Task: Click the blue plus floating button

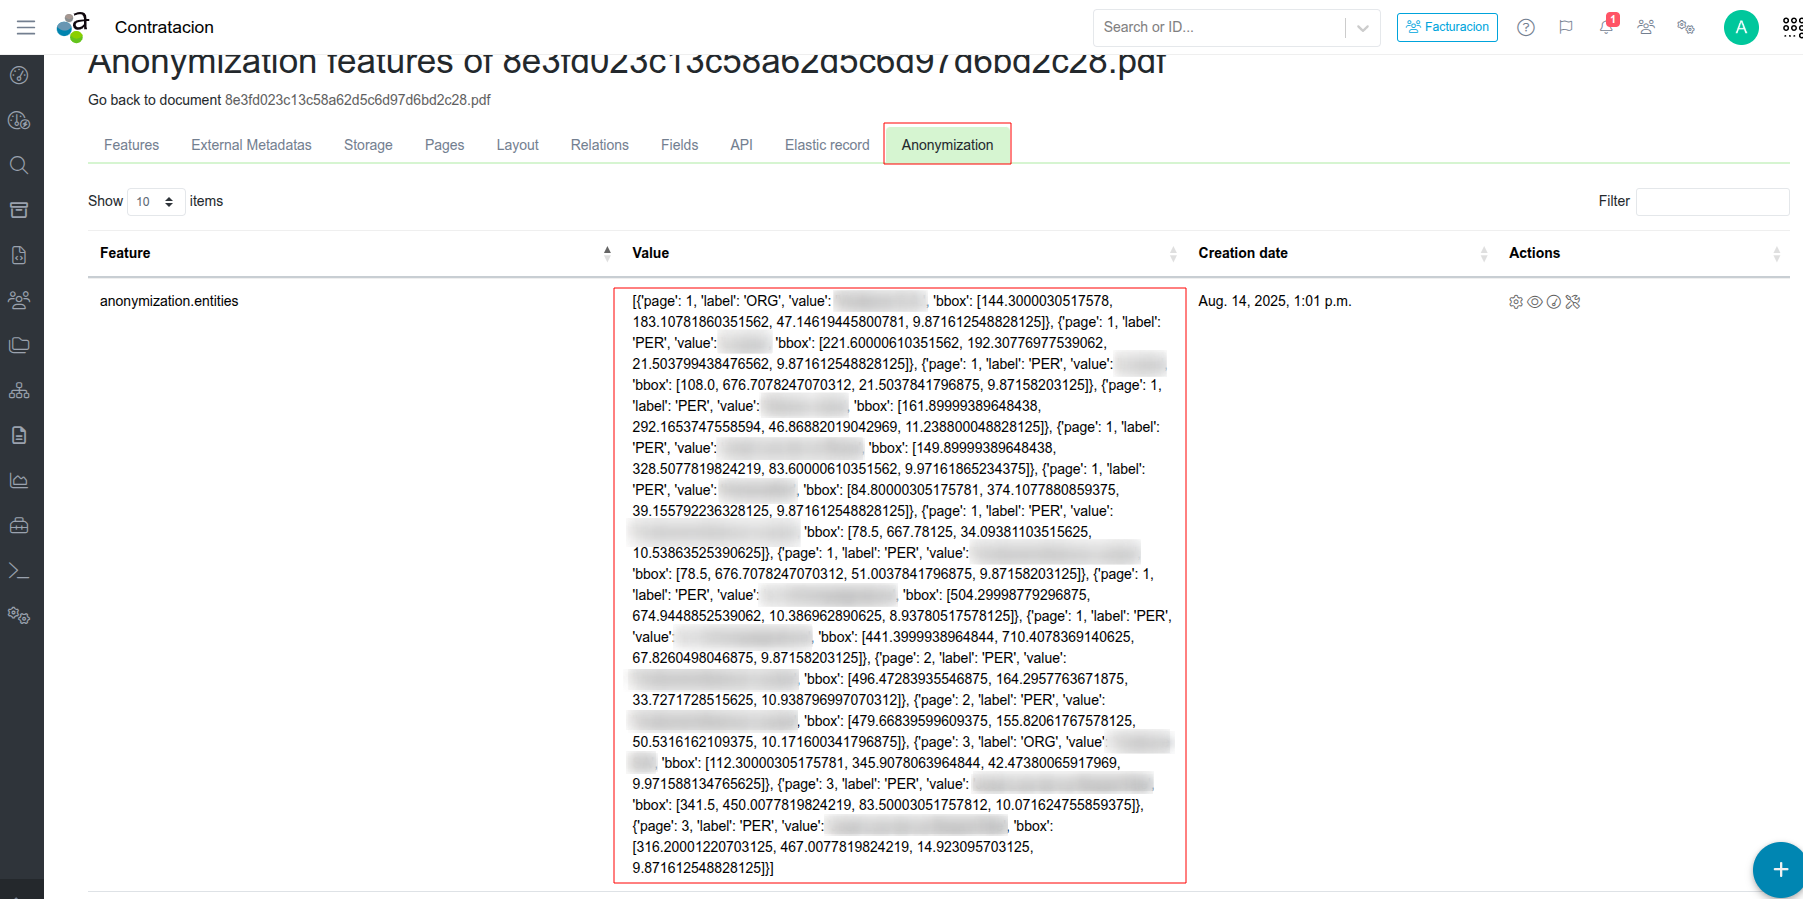Action: 1779,869
